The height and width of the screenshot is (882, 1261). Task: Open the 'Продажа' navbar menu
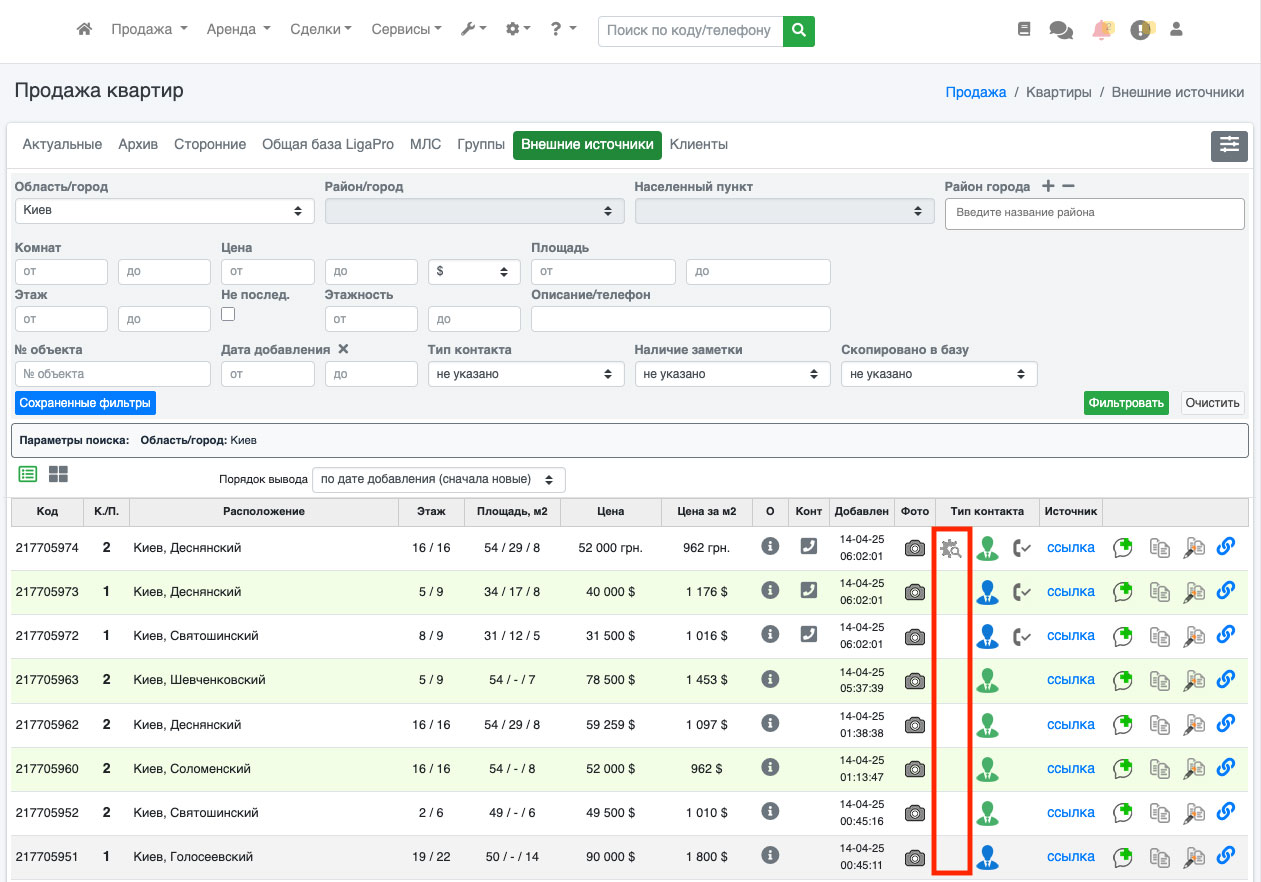coord(149,30)
